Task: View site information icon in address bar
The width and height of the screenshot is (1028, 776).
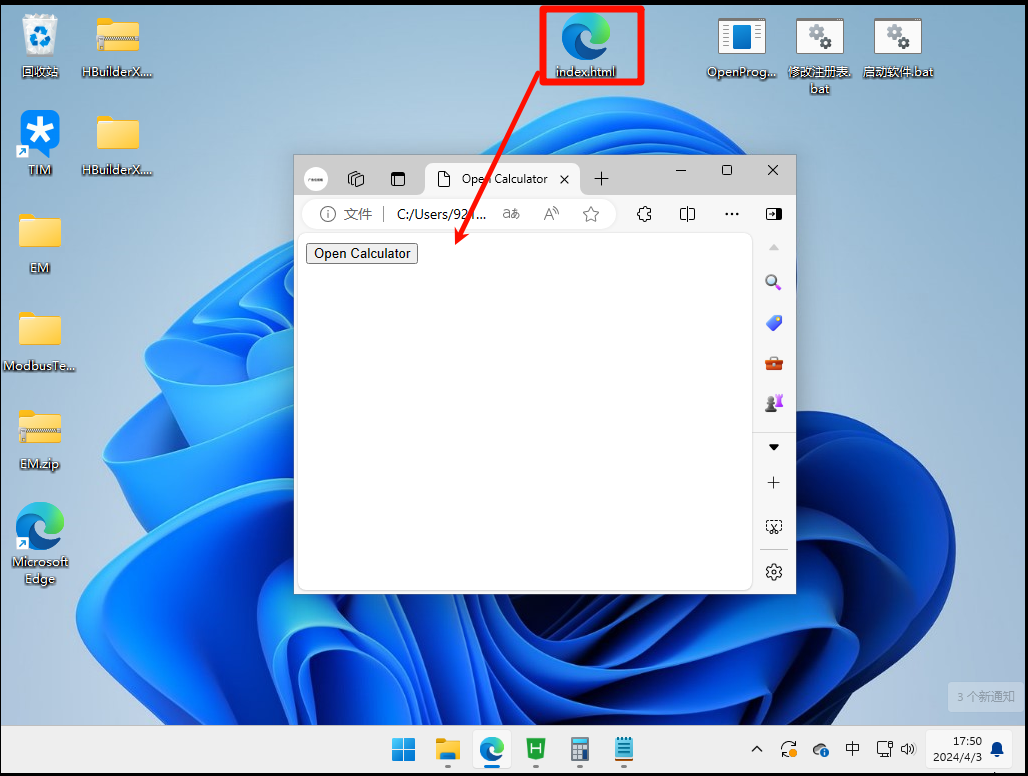Action: coord(328,214)
